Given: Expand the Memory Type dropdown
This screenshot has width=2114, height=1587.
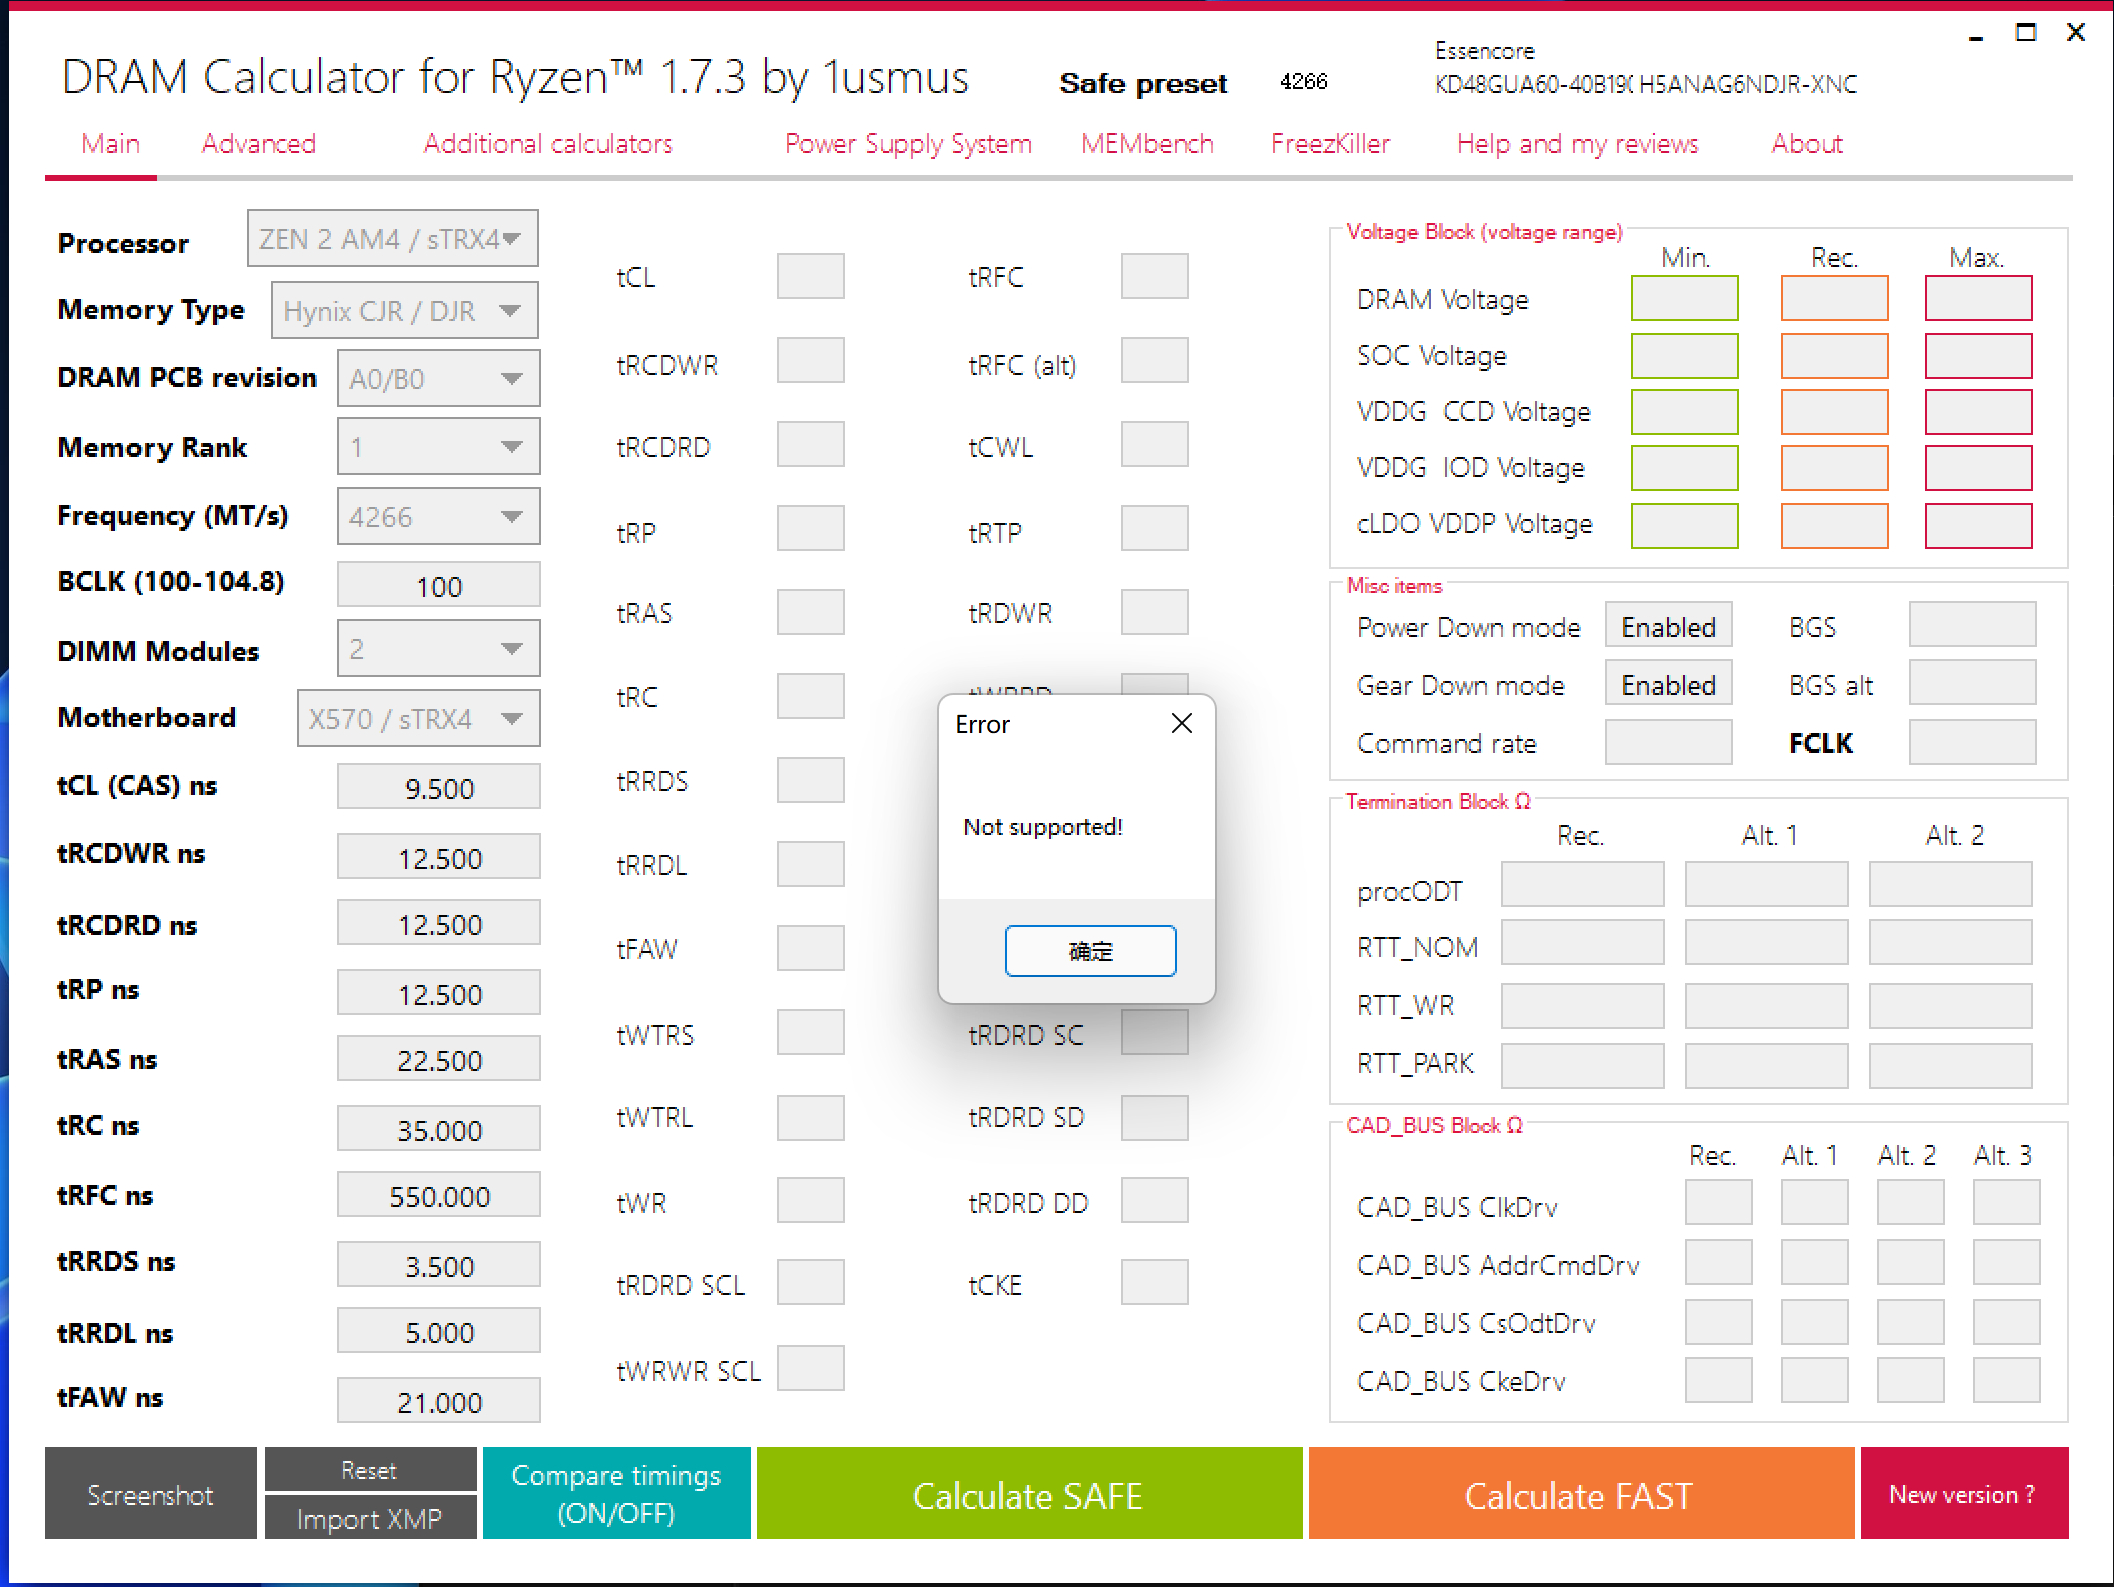Looking at the screenshot, I should click(405, 311).
